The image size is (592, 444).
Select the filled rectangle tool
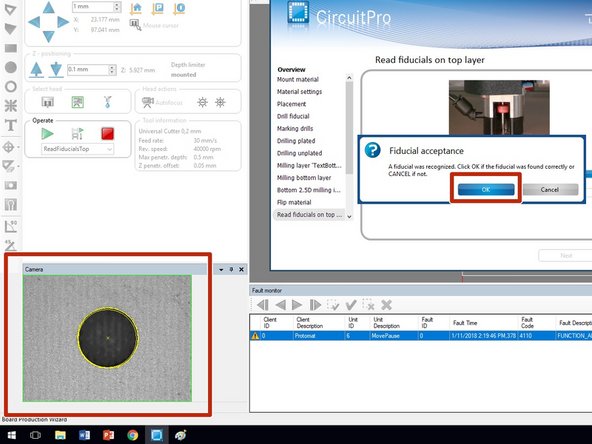(x=11, y=48)
